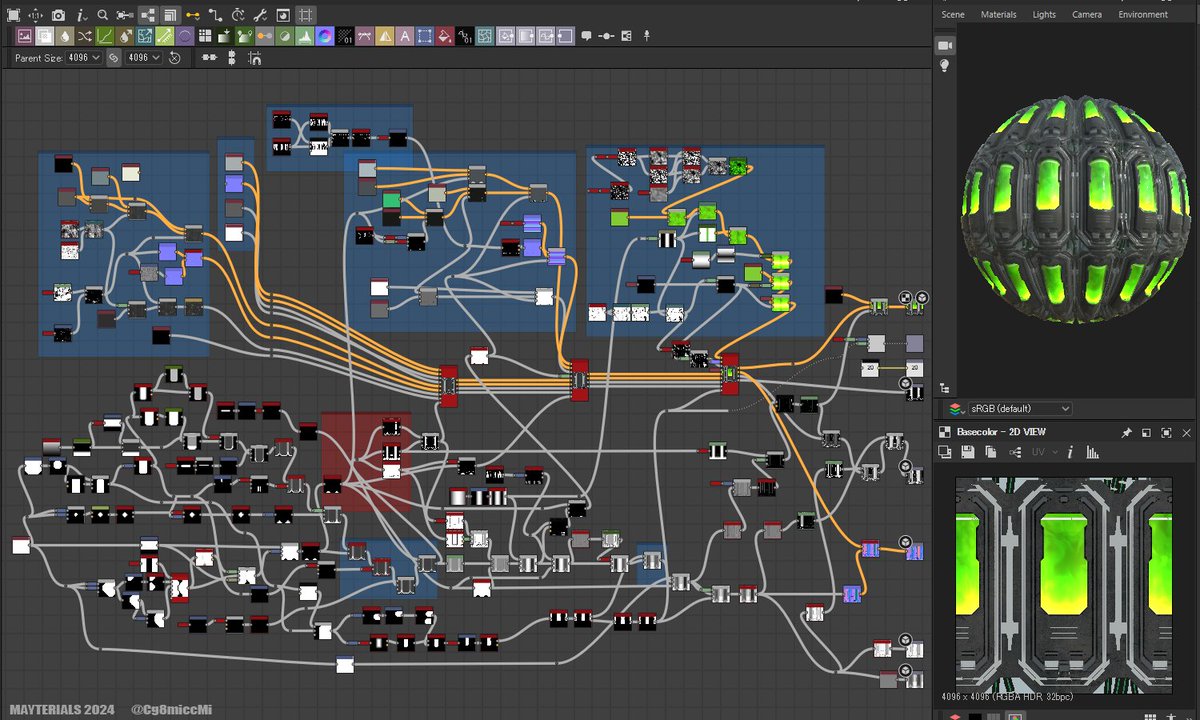The height and width of the screenshot is (720, 1200).
Task: Open the UV dropdown in 2D view
Action: [x=1044, y=452]
